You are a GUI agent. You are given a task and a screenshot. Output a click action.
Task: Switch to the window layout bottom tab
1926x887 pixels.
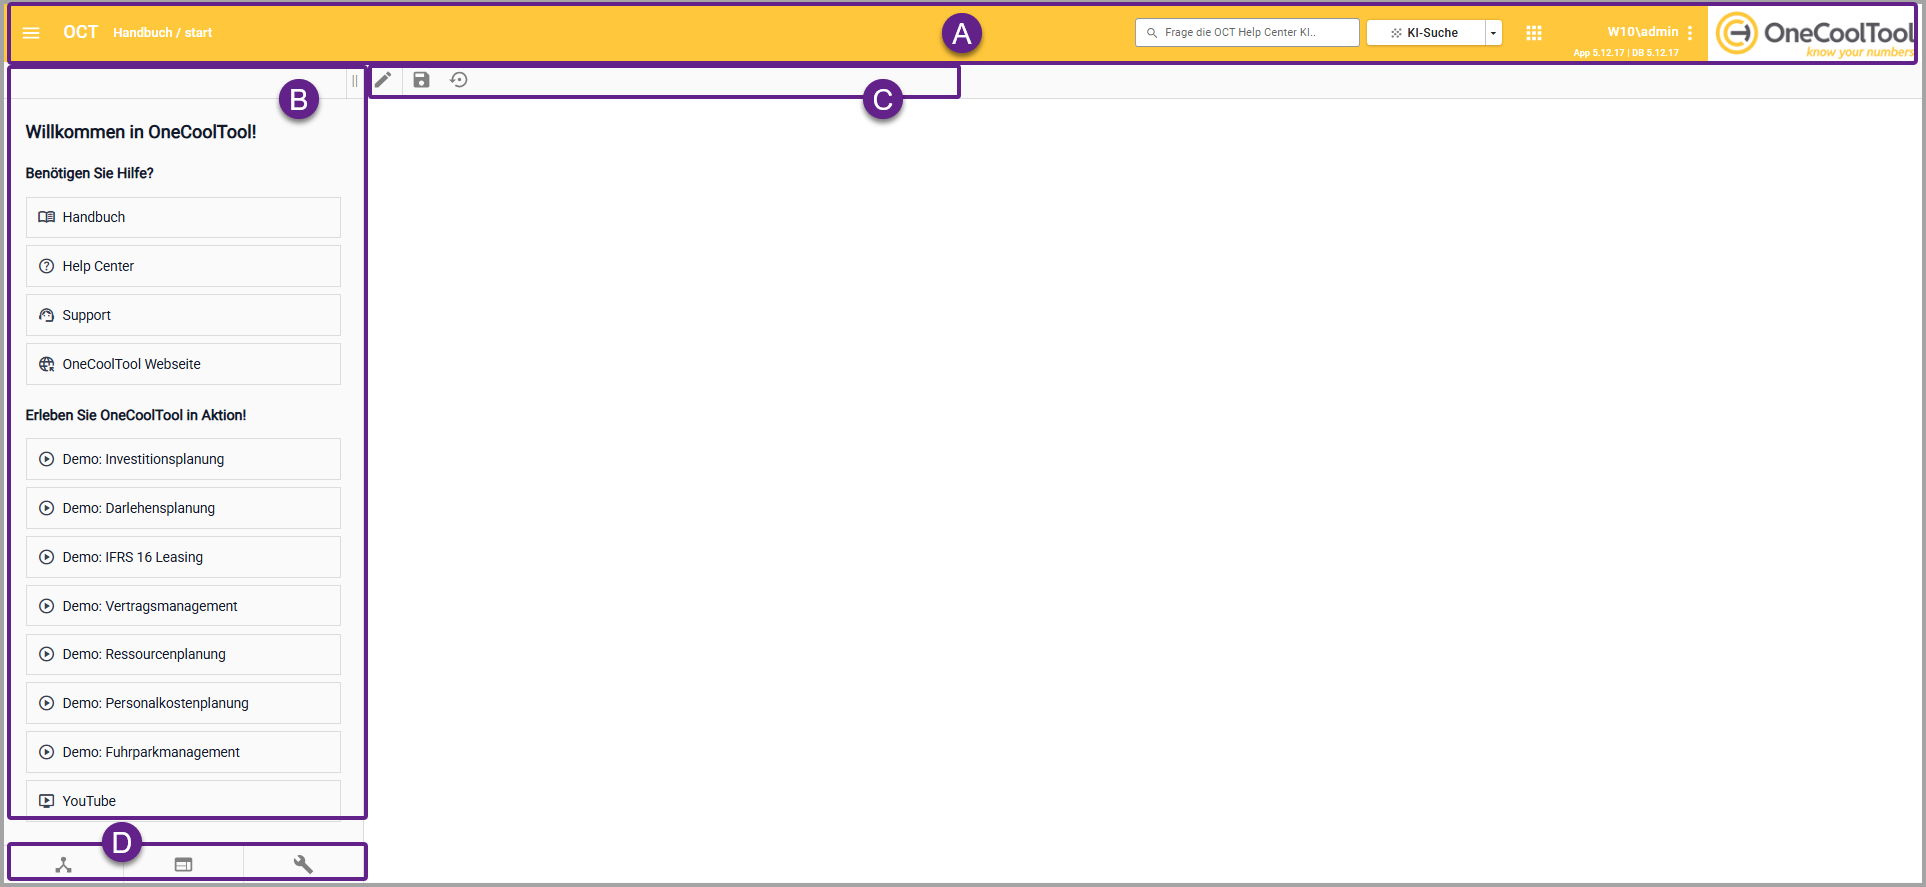[183, 865]
